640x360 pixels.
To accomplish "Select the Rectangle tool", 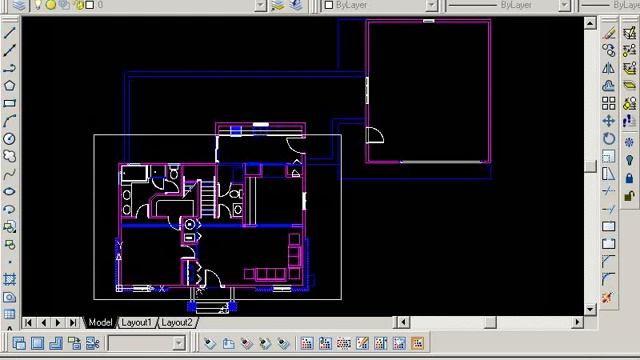I will [9, 103].
